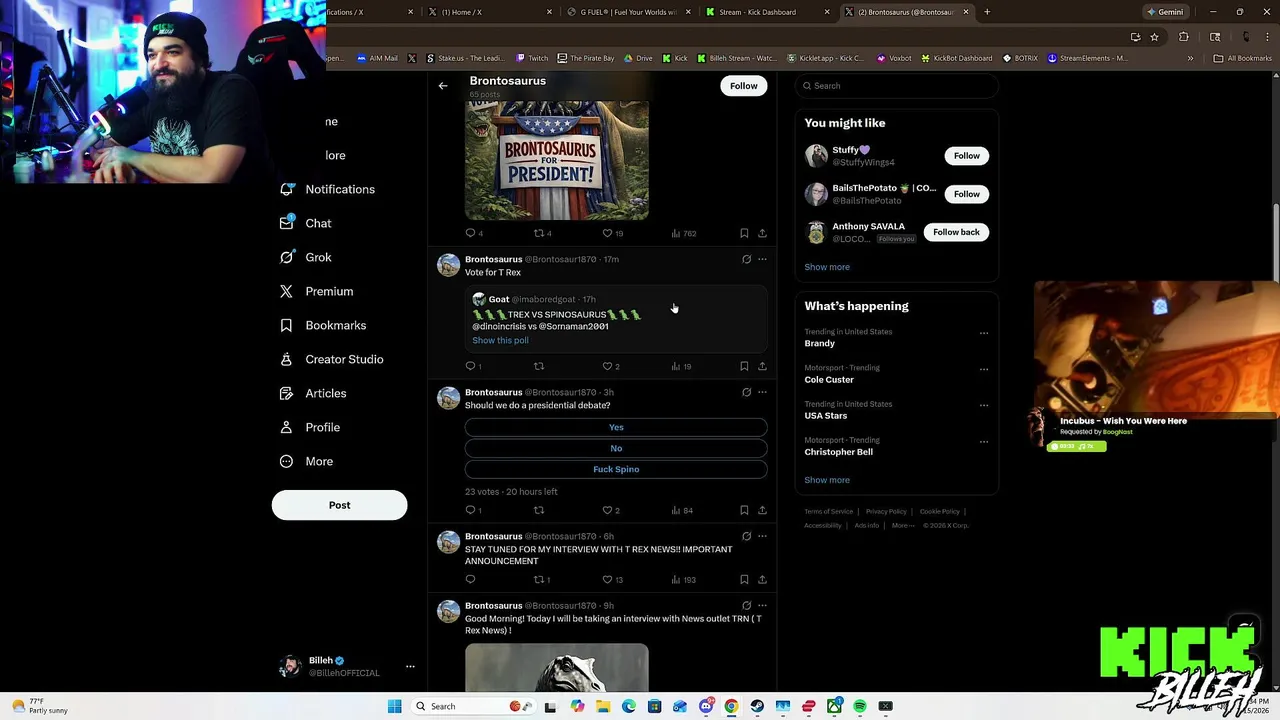Open more options on the Good Morning post

[762, 605]
